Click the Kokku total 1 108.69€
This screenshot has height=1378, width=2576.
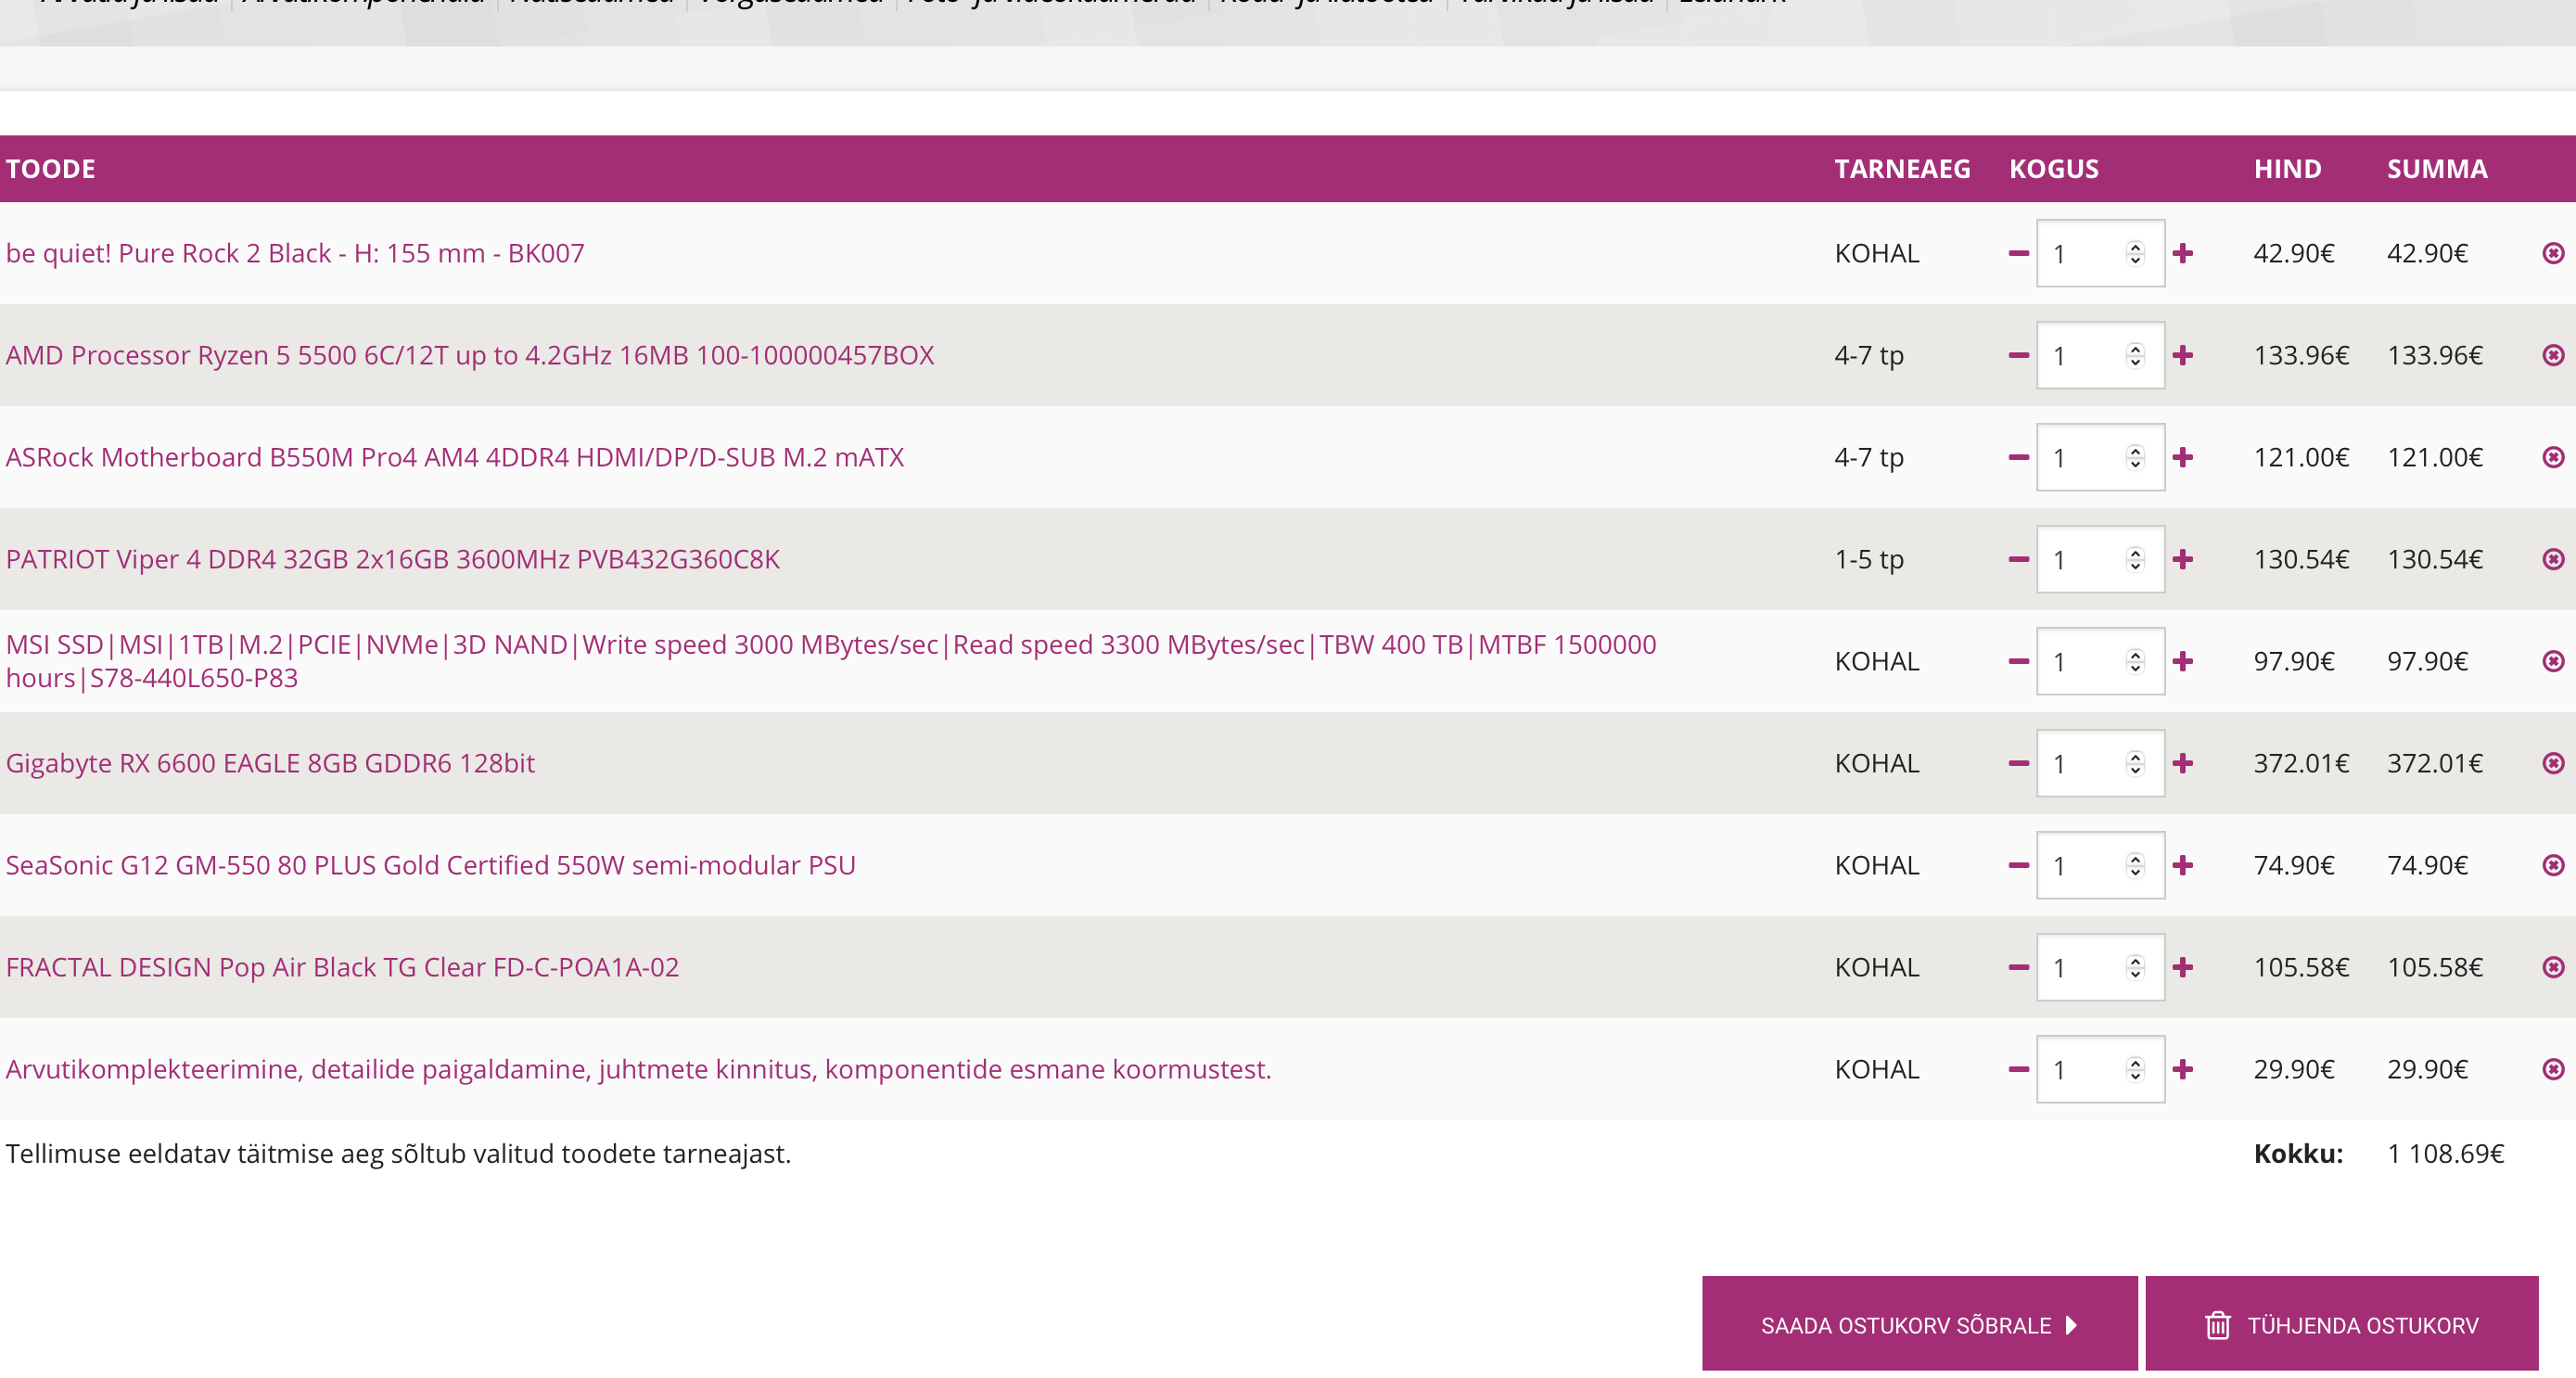tap(2446, 1155)
